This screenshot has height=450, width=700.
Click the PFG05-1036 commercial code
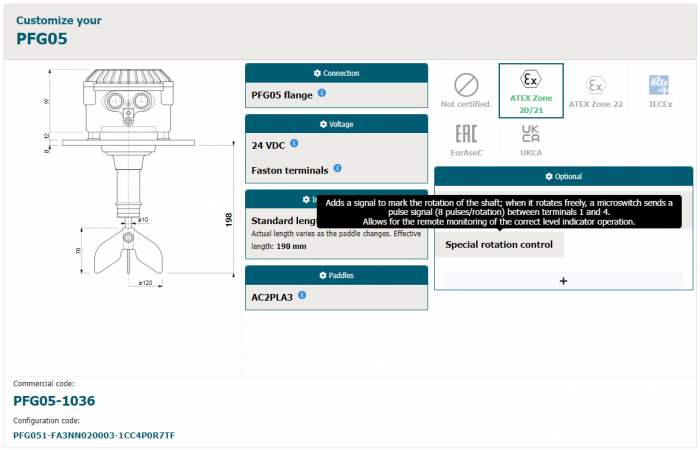click(54, 400)
